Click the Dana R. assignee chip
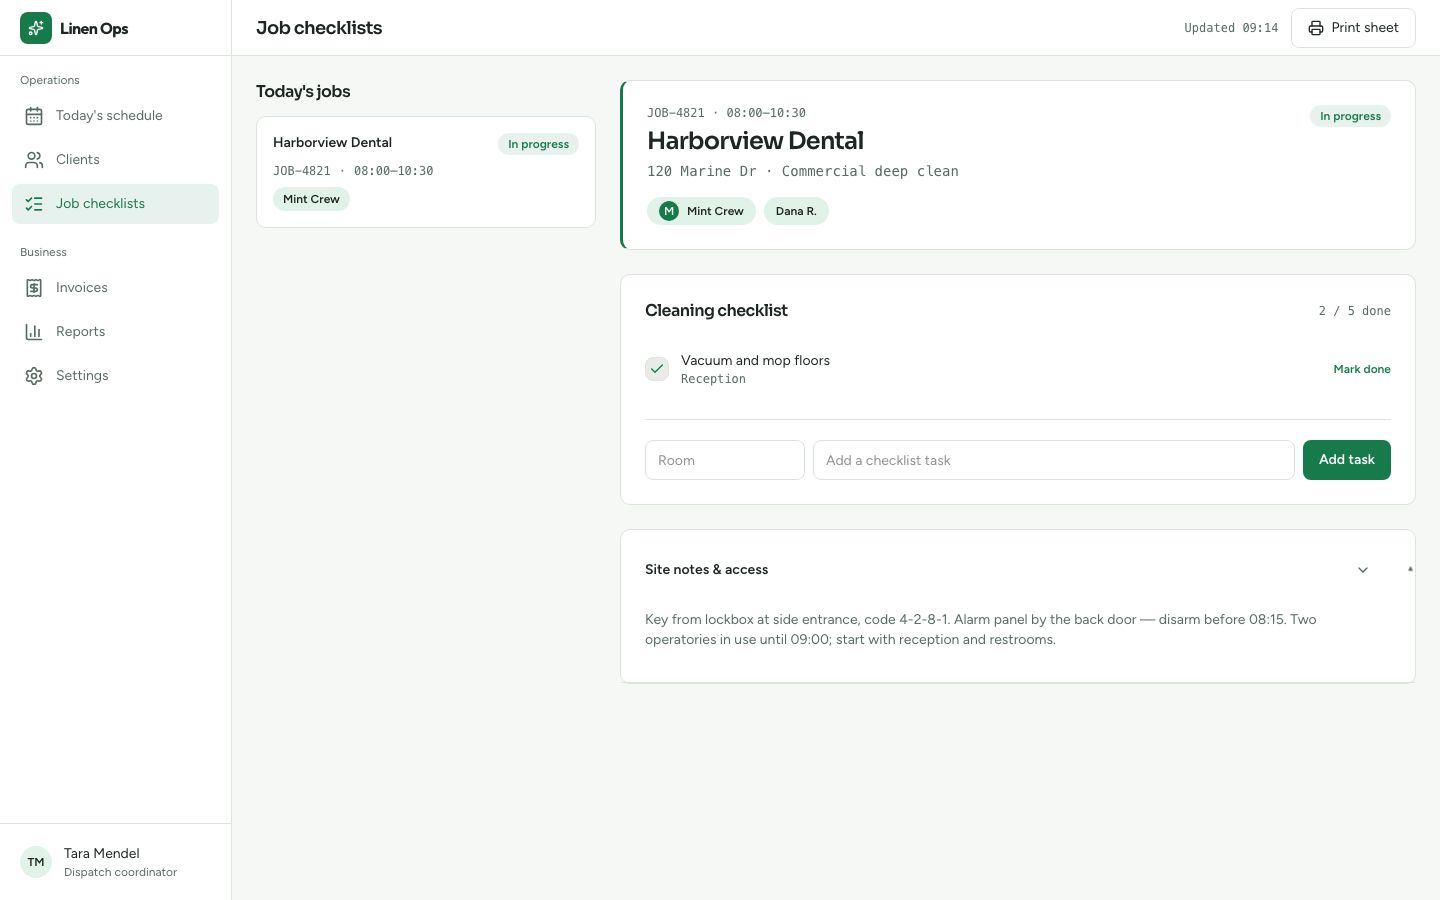This screenshot has height=900, width=1440. 796,211
